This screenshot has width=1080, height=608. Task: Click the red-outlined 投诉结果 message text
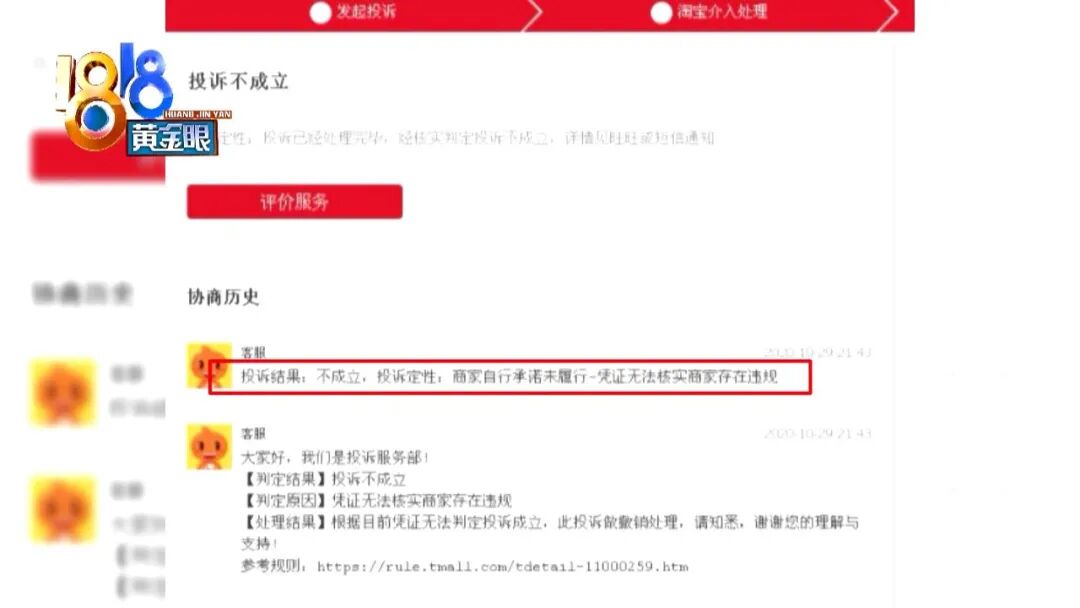(510, 377)
